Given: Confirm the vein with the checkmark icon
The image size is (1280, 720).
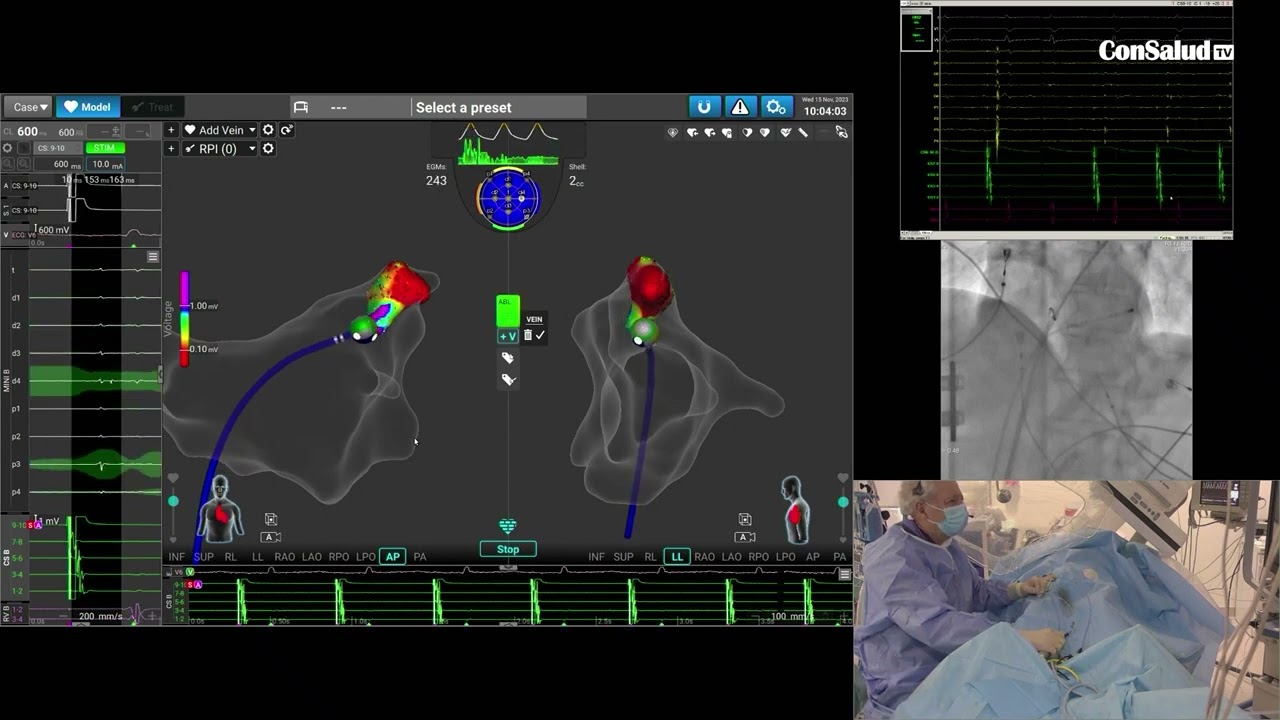Looking at the screenshot, I should point(540,335).
